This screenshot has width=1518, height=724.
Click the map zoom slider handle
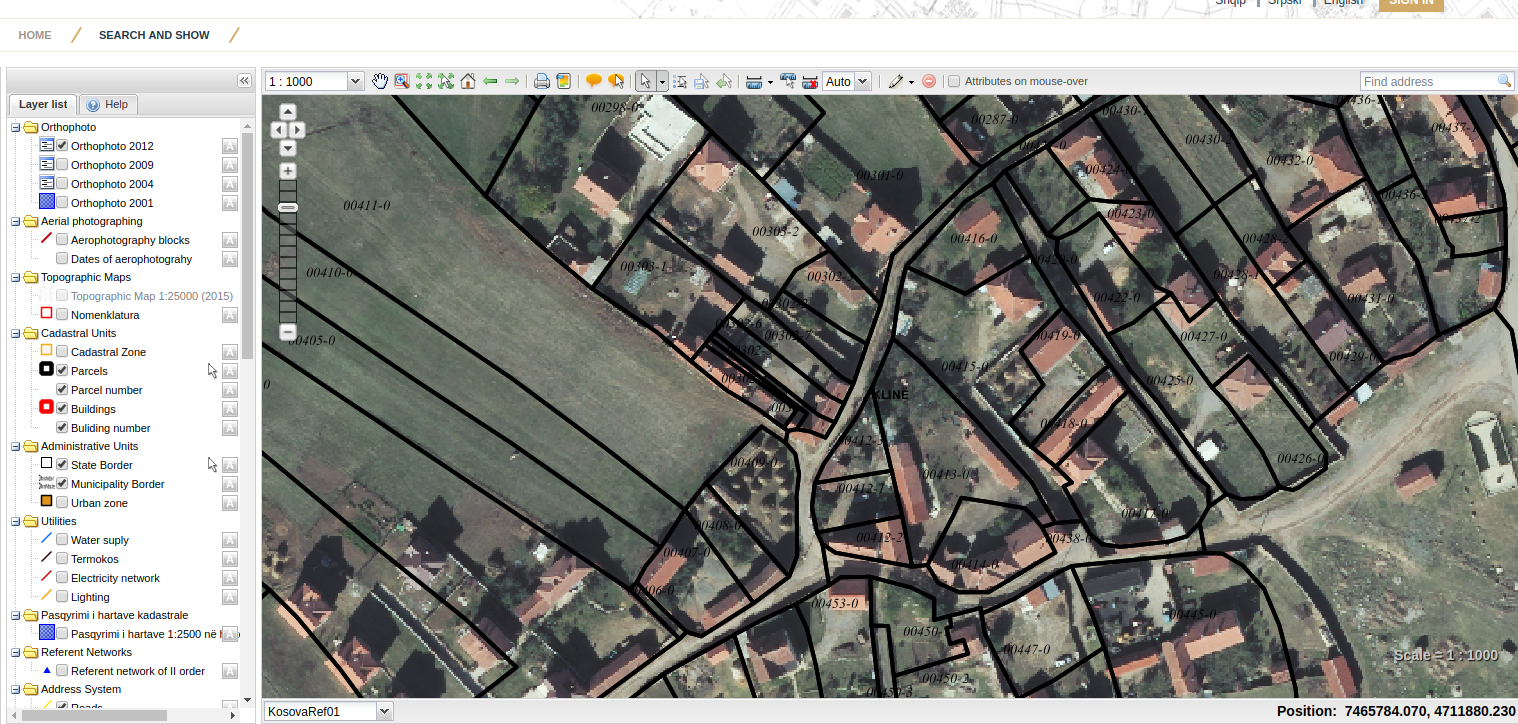coord(288,207)
